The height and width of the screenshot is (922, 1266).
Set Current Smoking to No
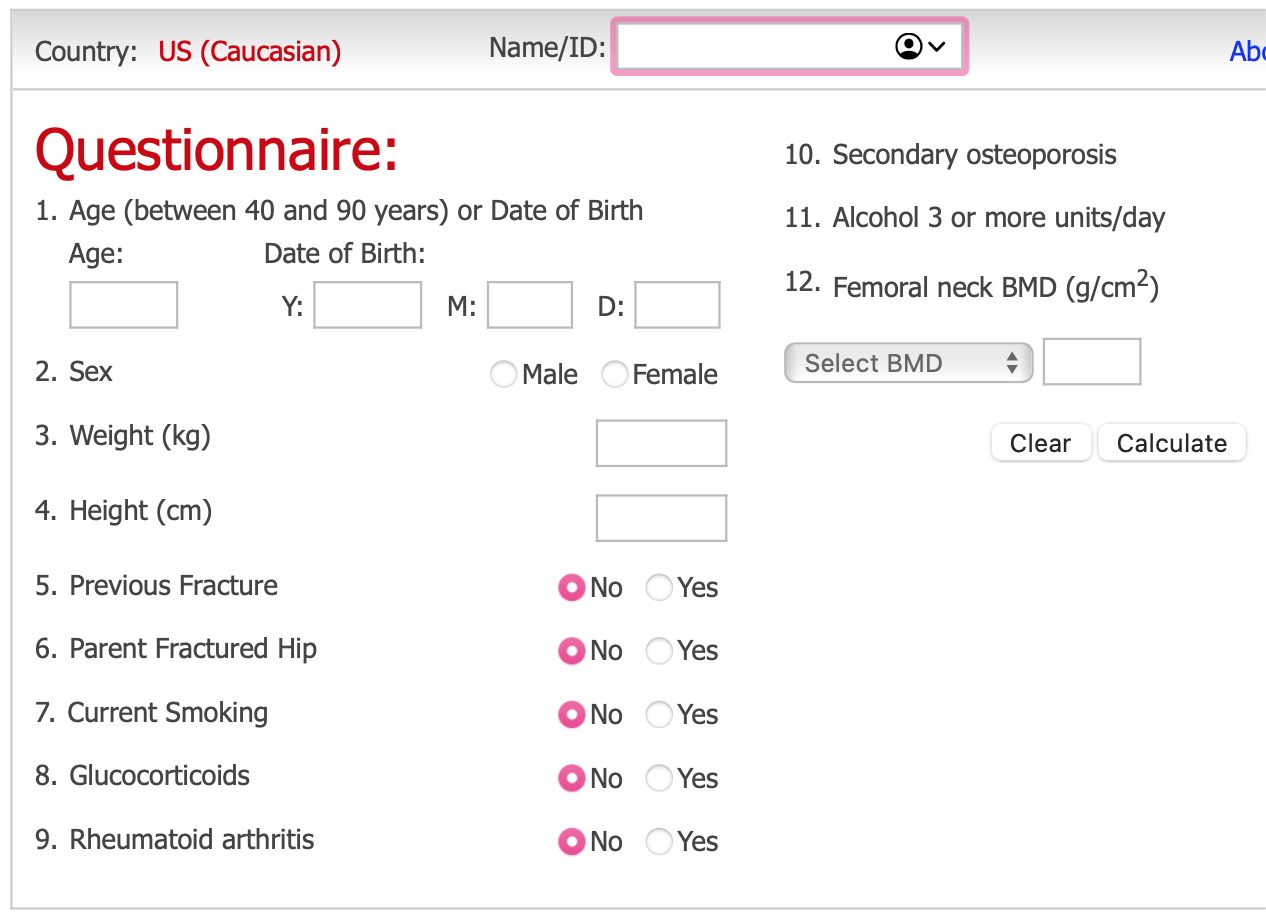coord(571,715)
